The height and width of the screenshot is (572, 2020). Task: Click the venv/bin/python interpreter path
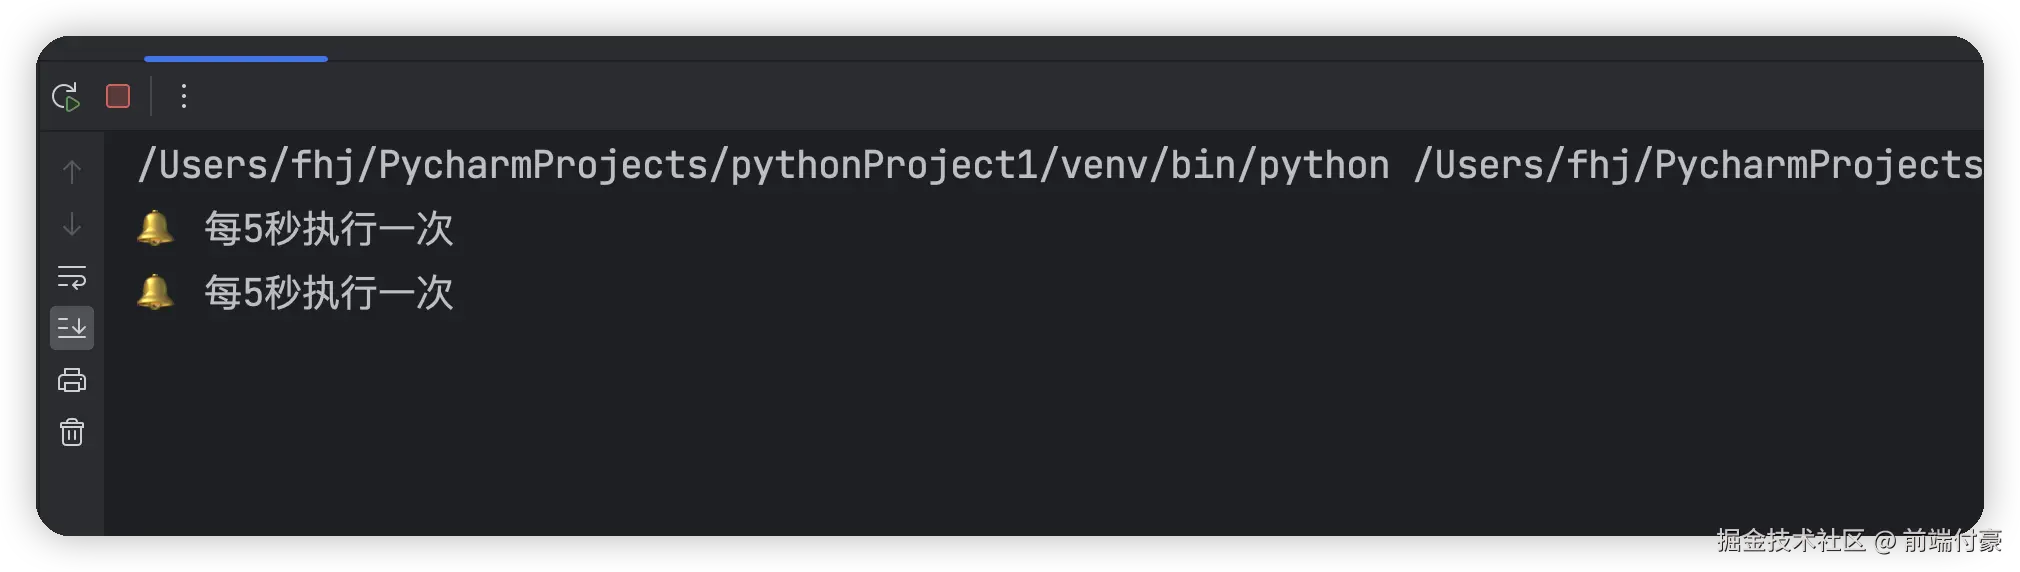click(1225, 165)
